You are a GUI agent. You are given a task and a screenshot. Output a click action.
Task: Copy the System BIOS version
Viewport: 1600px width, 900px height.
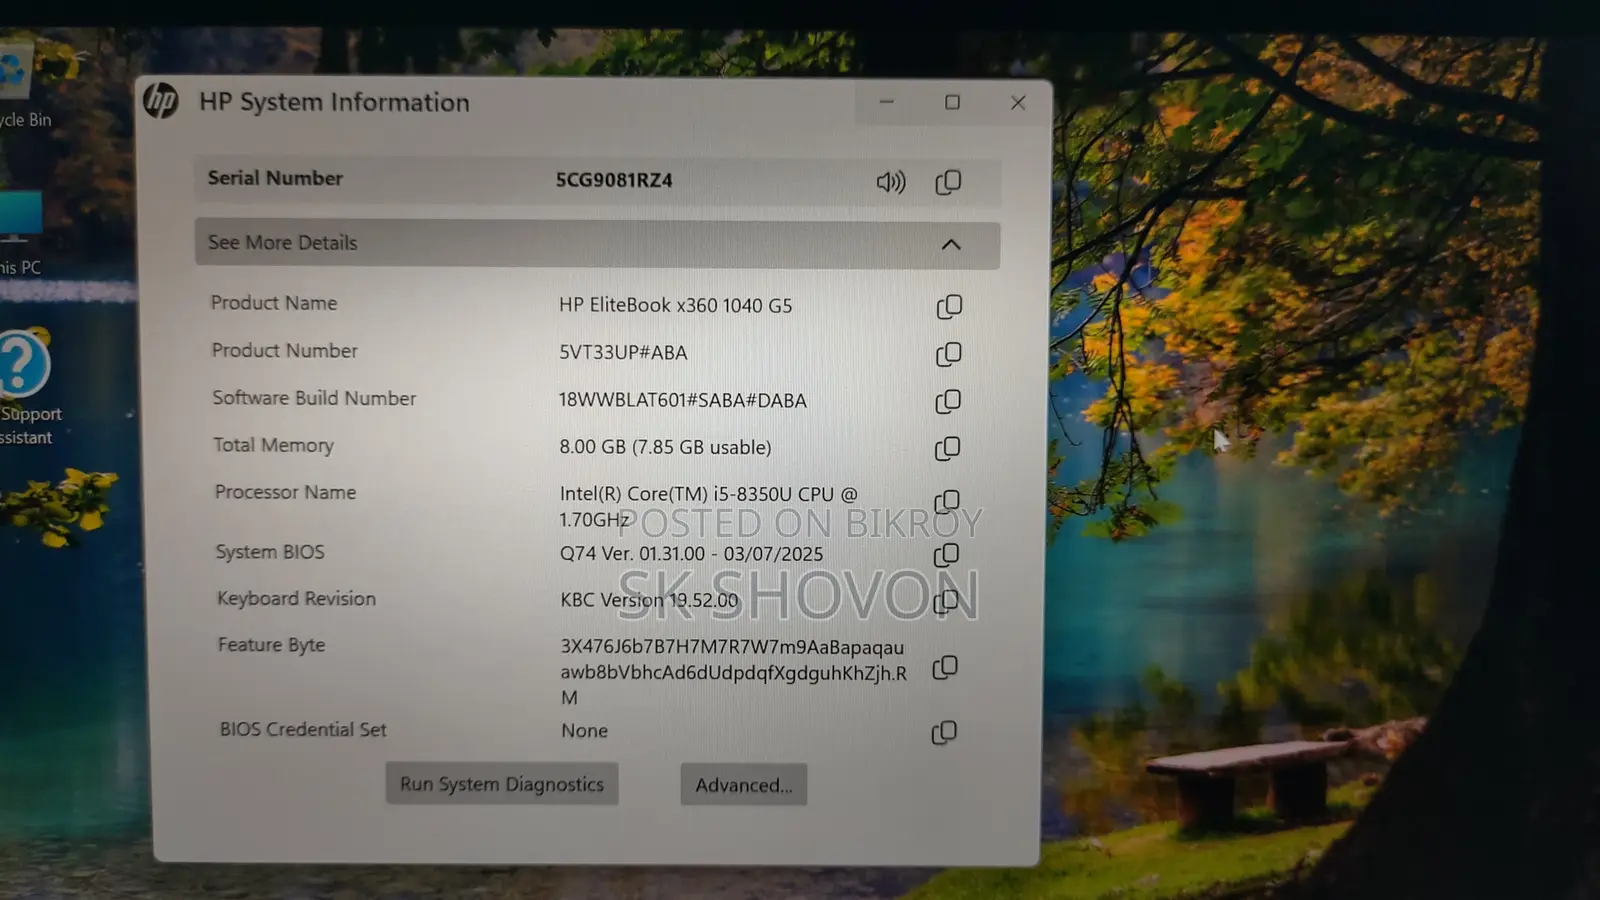click(x=946, y=555)
